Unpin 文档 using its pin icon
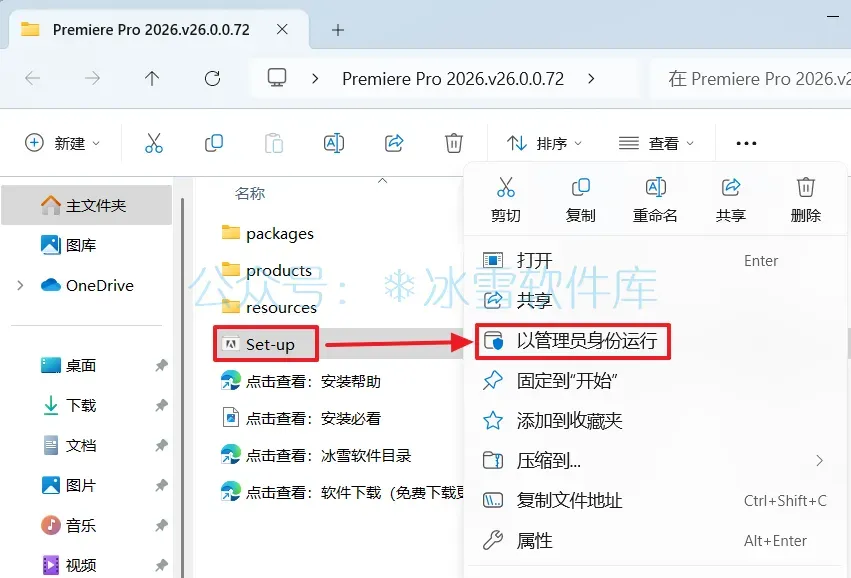This screenshot has height=578, width=851. click(x=161, y=446)
